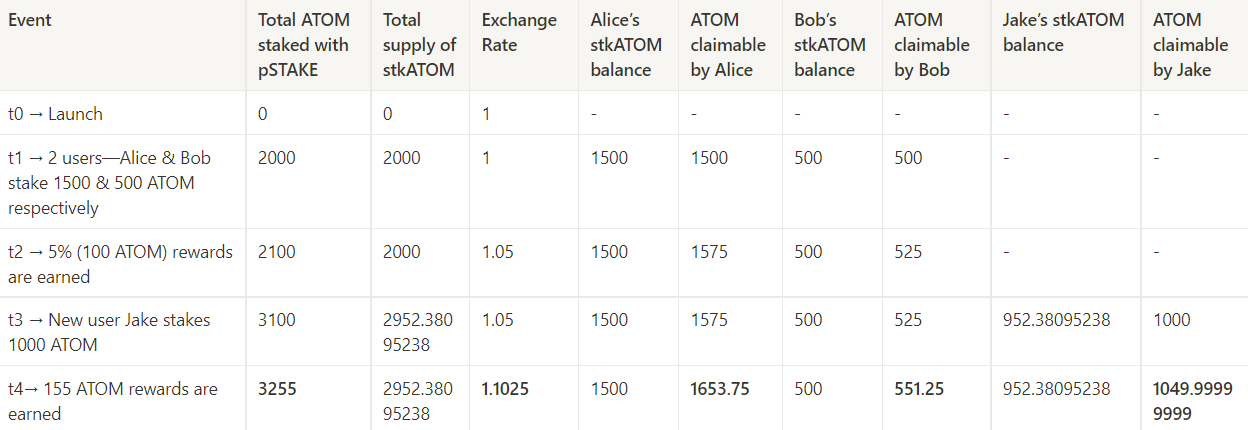
Task: Click the t1 Alice & Bob stake event
Action: (x=110, y=183)
